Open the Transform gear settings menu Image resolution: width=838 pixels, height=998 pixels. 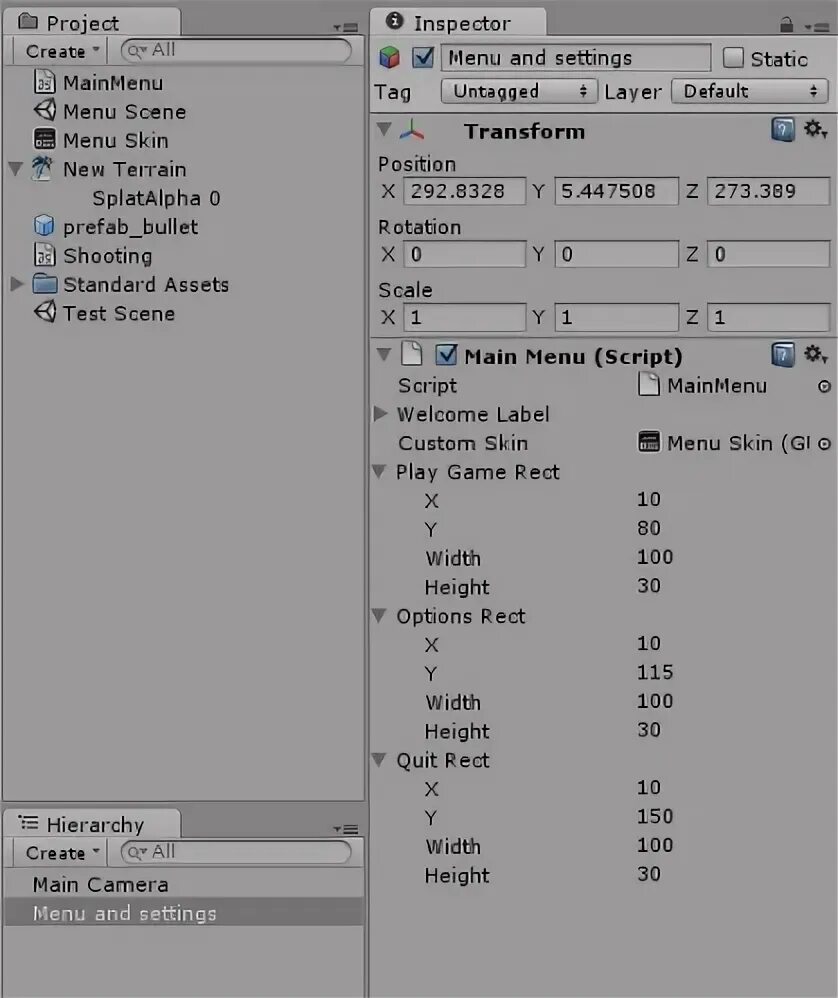coord(815,130)
